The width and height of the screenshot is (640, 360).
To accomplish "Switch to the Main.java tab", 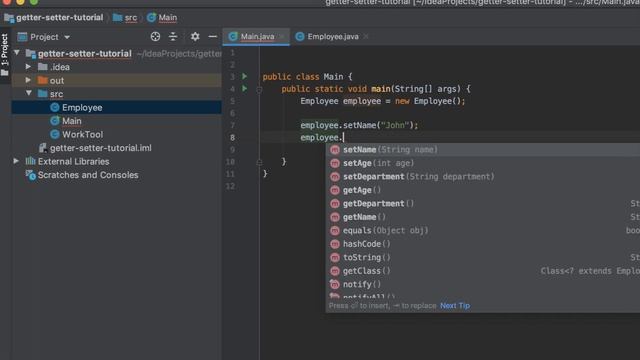I will 257,37.
